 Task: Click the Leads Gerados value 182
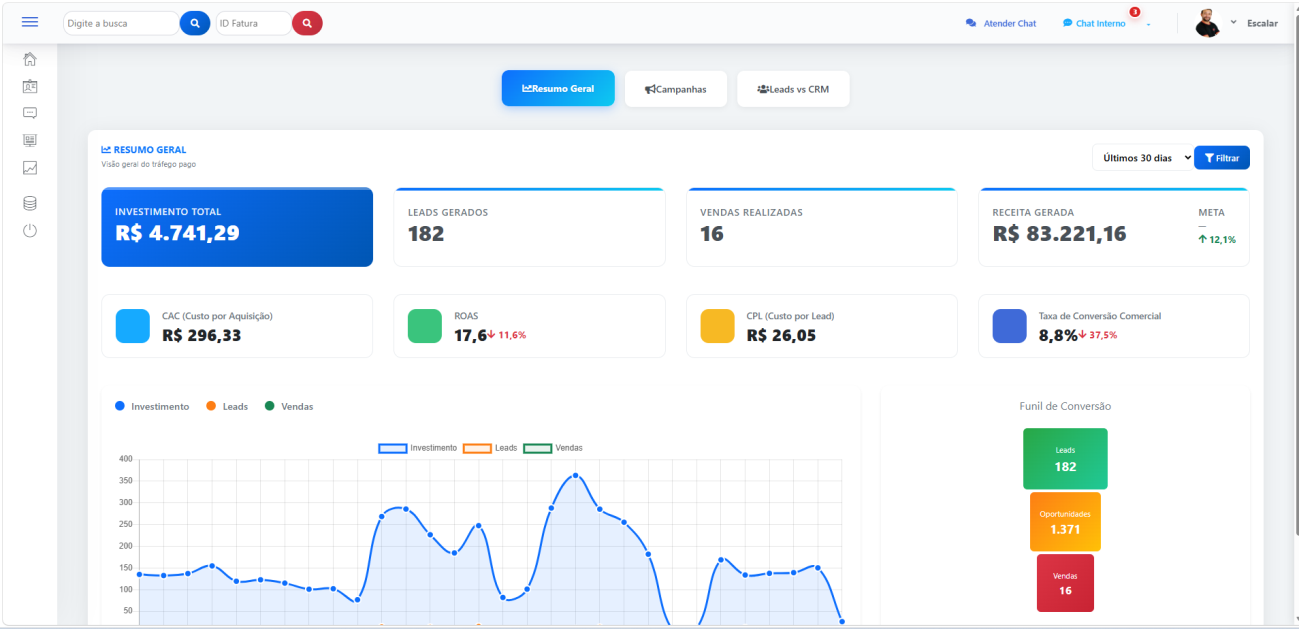(x=426, y=234)
